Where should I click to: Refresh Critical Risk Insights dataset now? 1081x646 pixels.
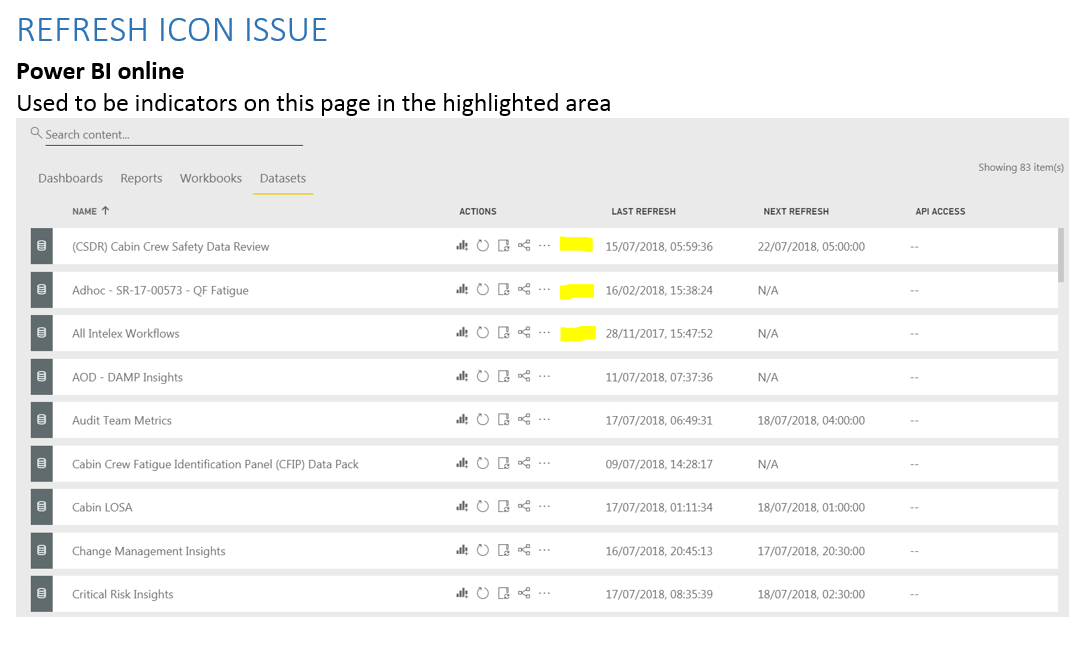tap(483, 593)
